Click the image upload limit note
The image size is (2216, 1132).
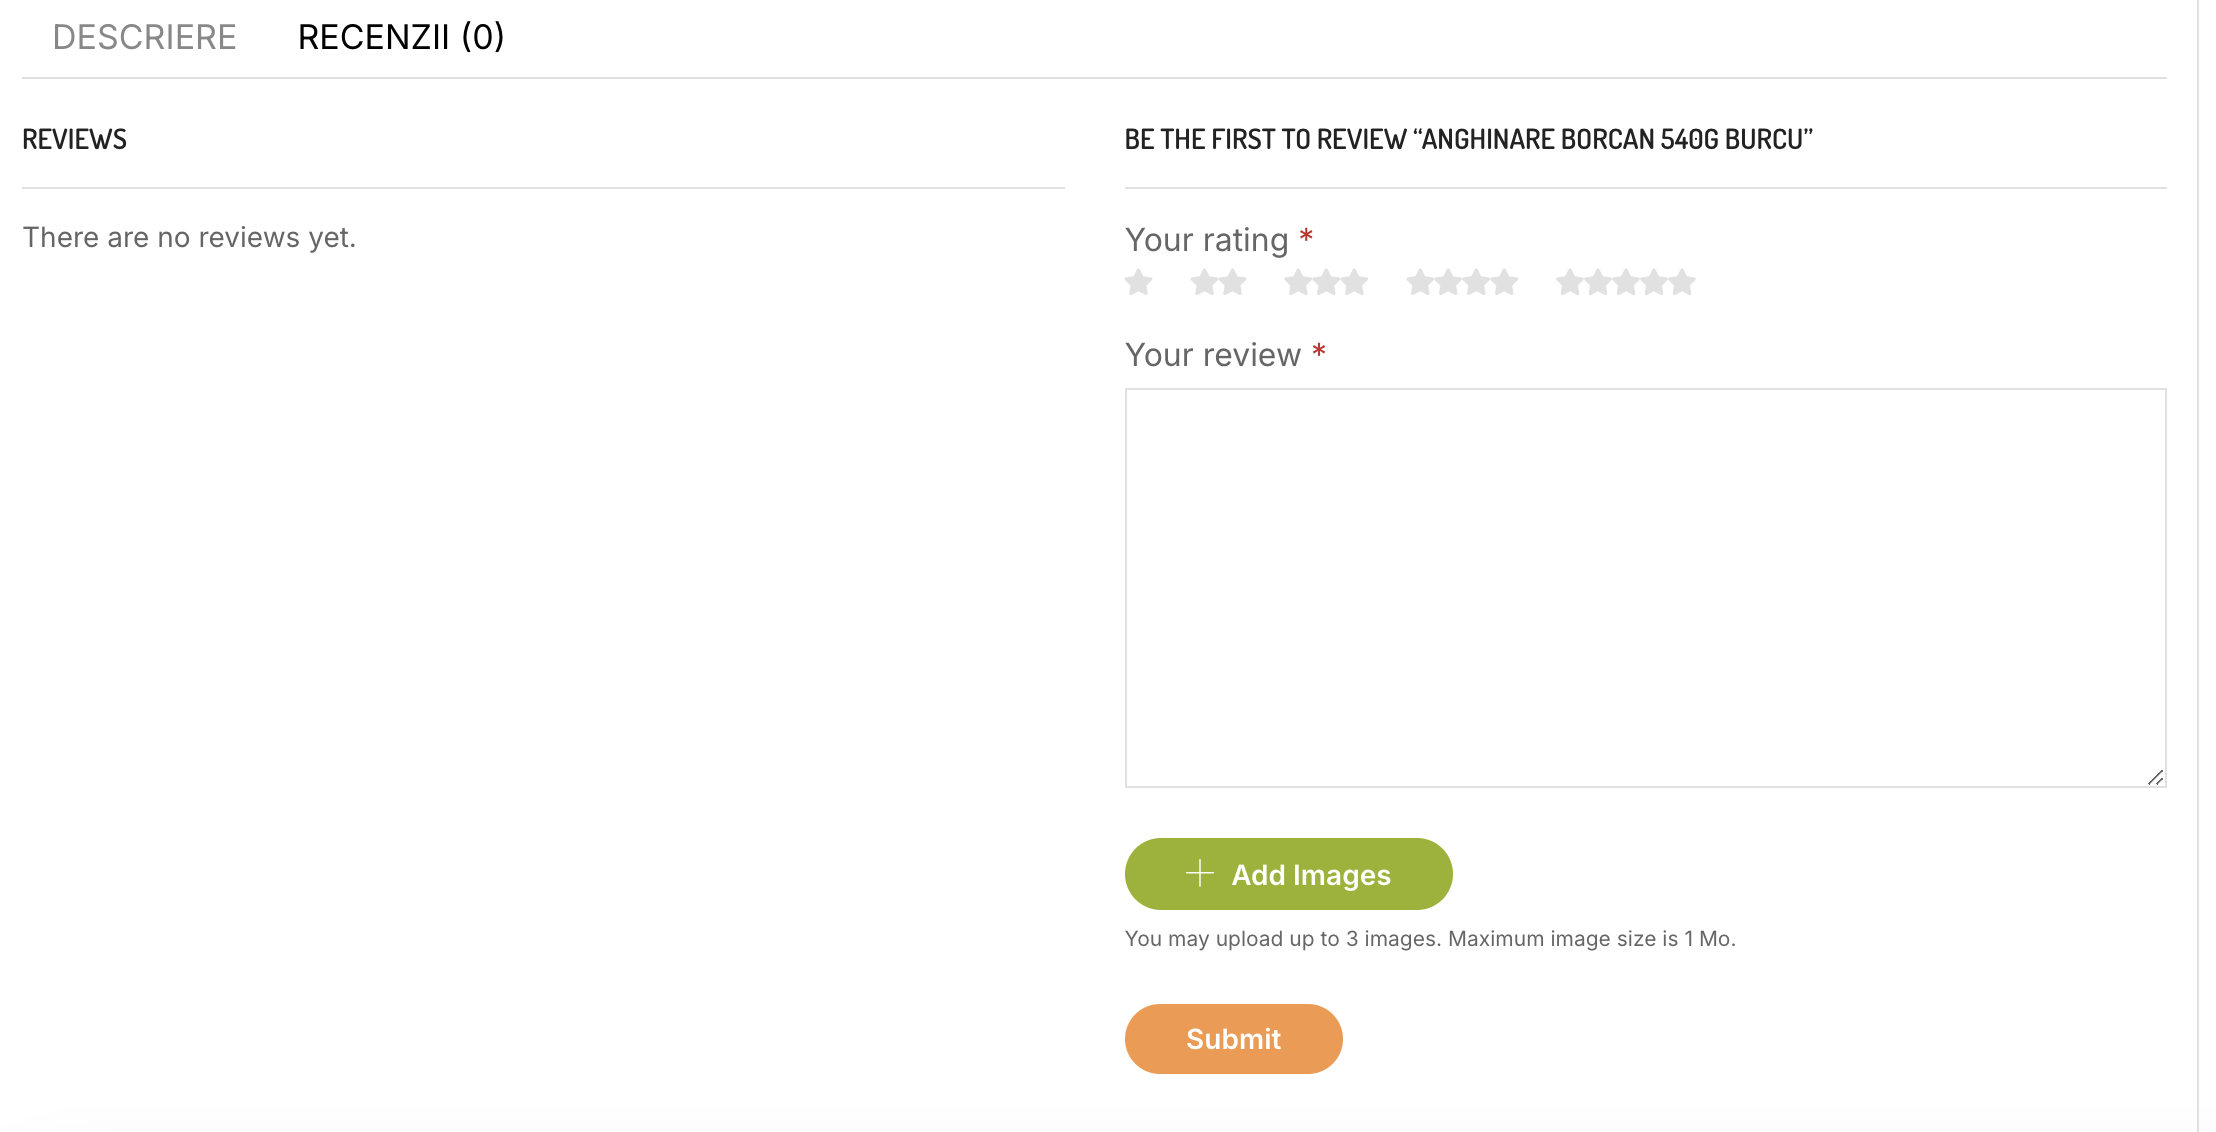coord(1430,939)
